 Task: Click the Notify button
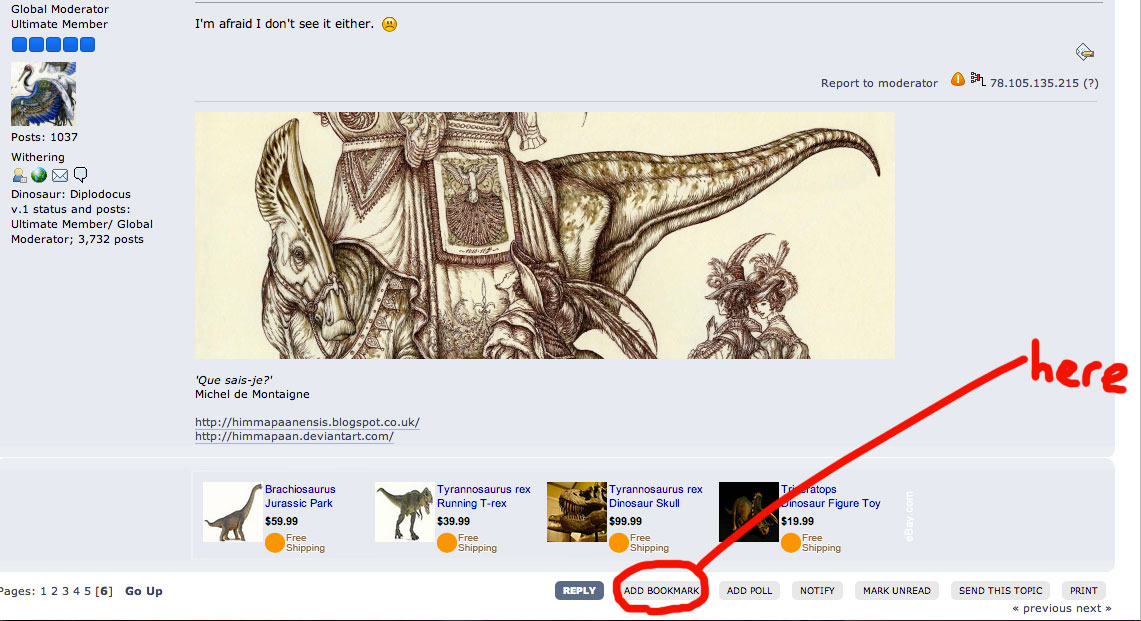click(817, 590)
